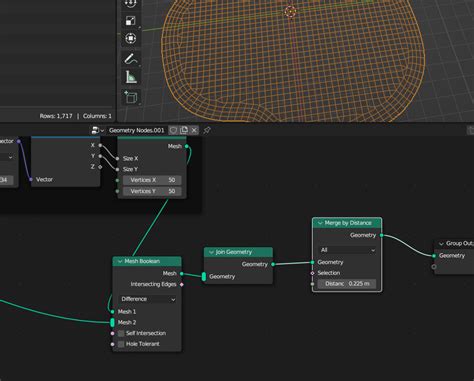The height and width of the screenshot is (381, 474).
Task: Toggle fake user shield for Geometry Nodes.001
Action: tap(173, 130)
